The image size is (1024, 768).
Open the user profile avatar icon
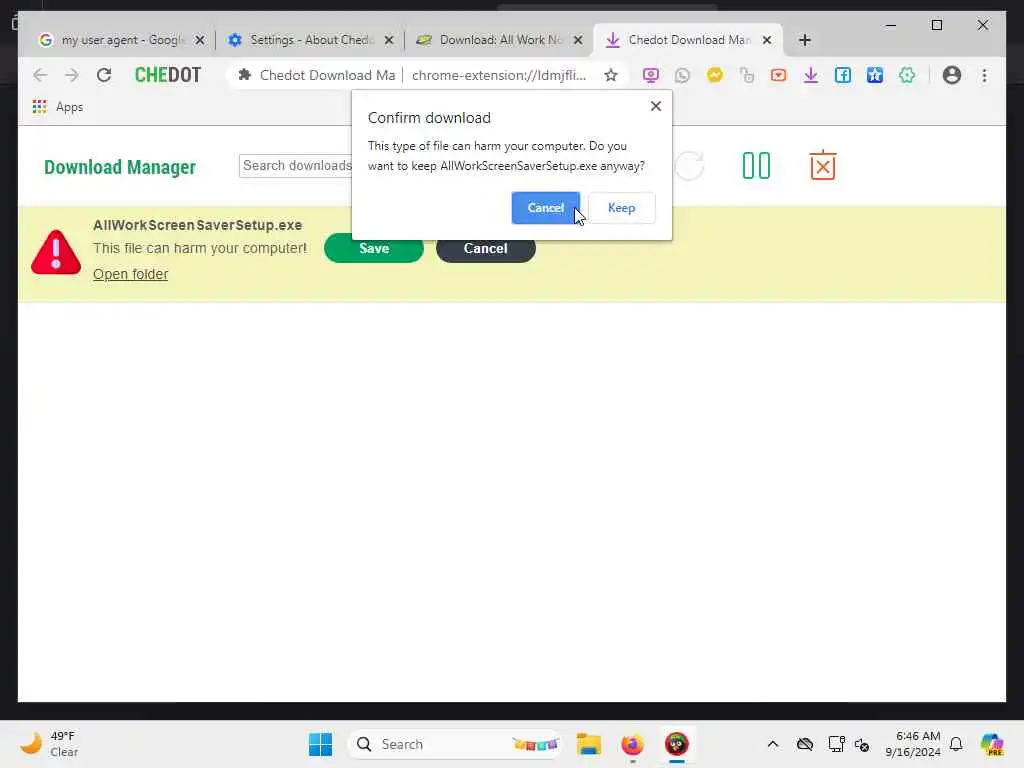pyautogui.click(x=952, y=75)
